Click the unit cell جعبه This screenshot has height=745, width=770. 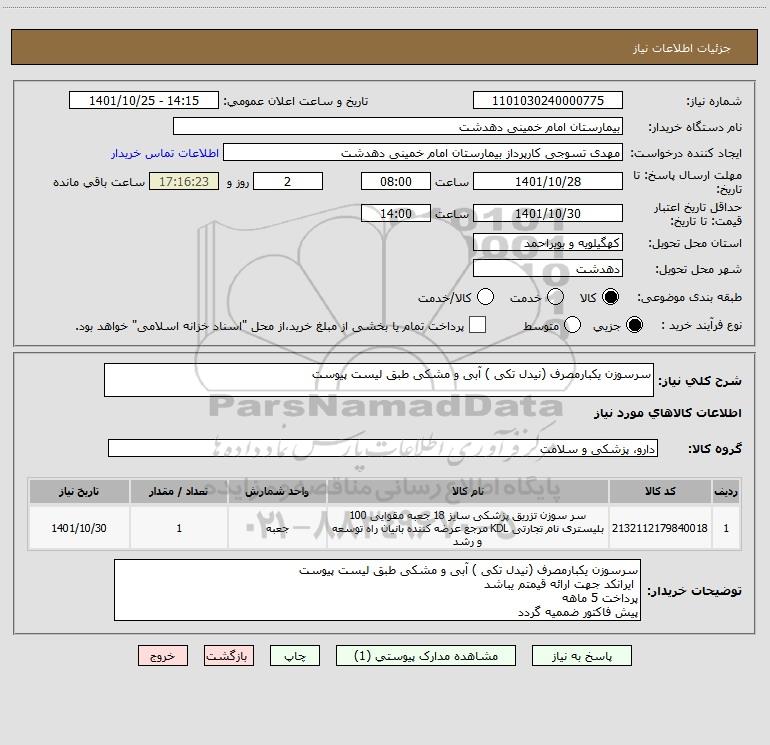pos(277,528)
